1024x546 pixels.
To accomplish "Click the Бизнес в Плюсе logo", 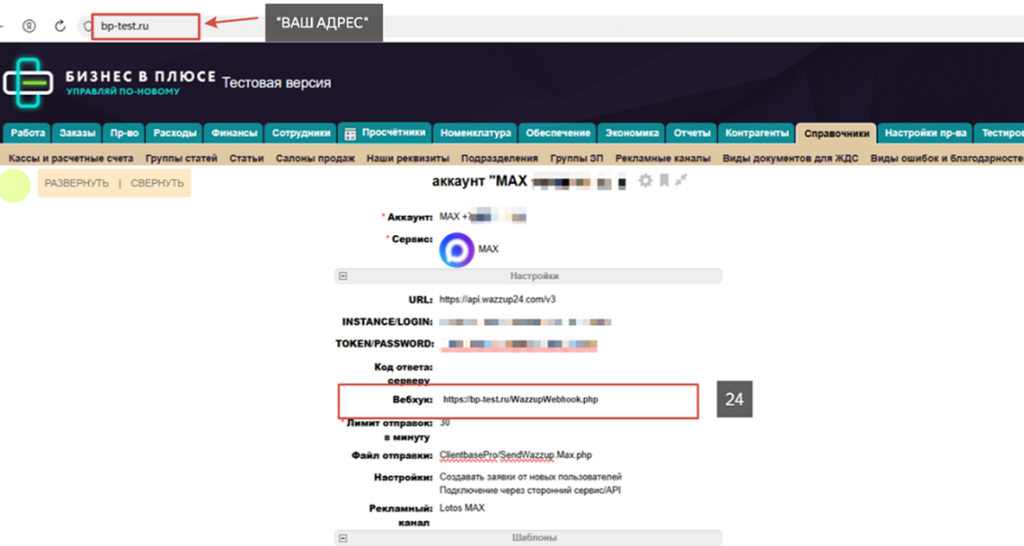I will [x=28, y=83].
